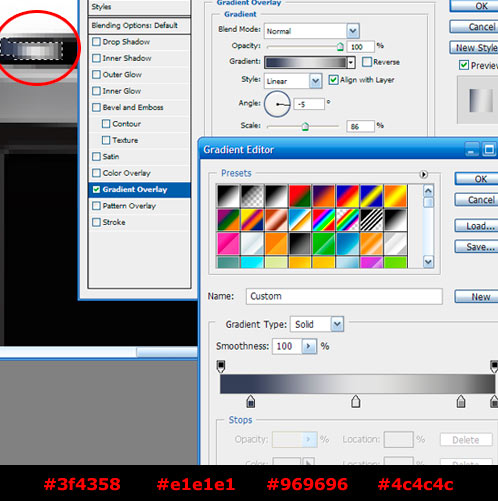This screenshot has width=498, height=501.
Task: Click OK in the Gradient Editor
Action: (x=477, y=179)
